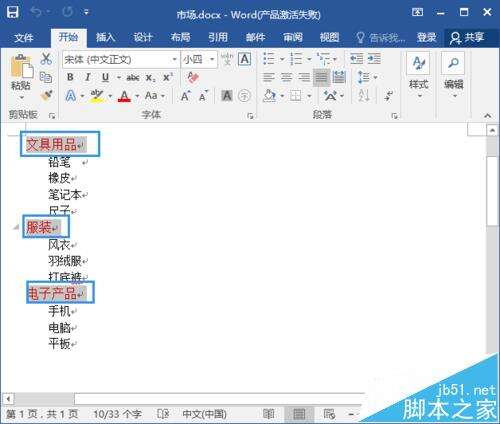Decrease paragraph indent
This screenshot has height=424, width=500.
point(356,59)
